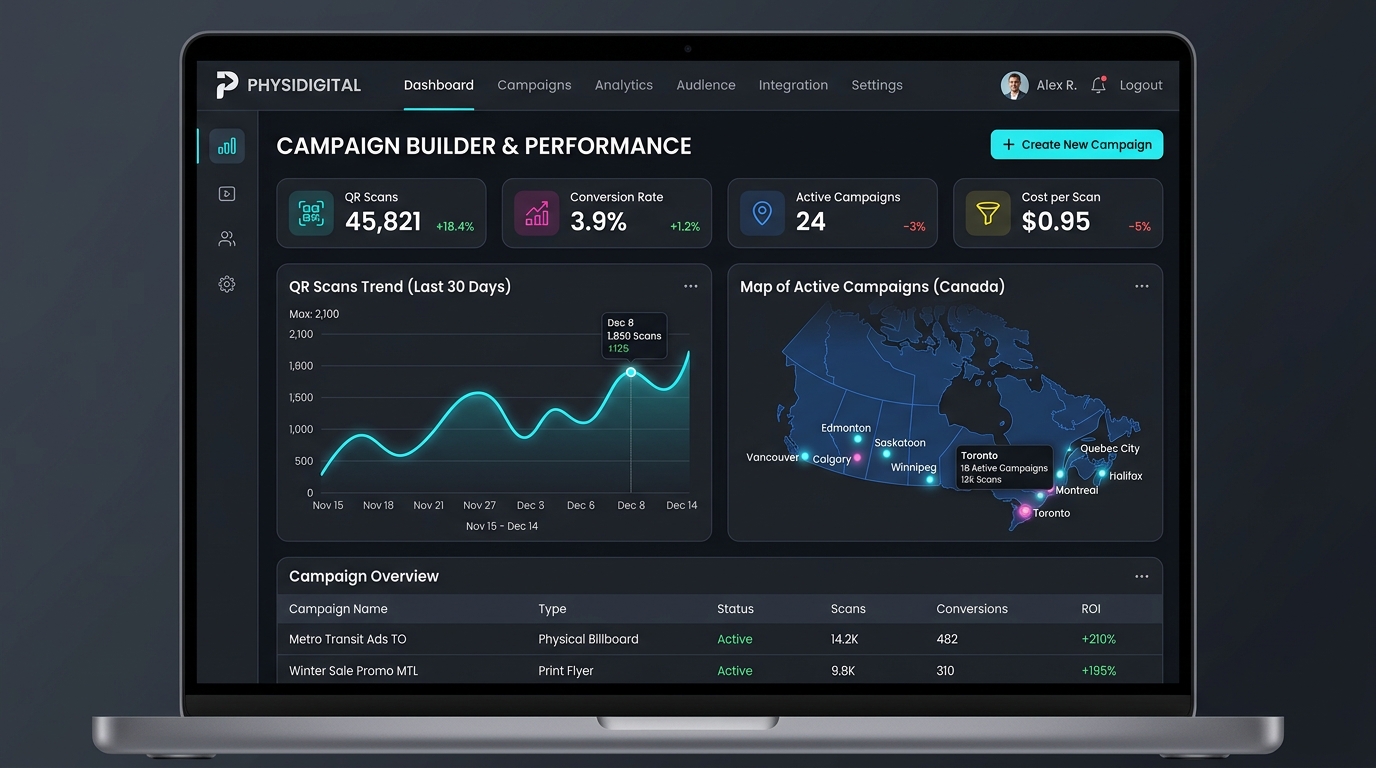This screenshot has width=1376, height=768.
Task: Click the Nov 15 - Dec 14 date range
Action: click(x=502, y=526)
